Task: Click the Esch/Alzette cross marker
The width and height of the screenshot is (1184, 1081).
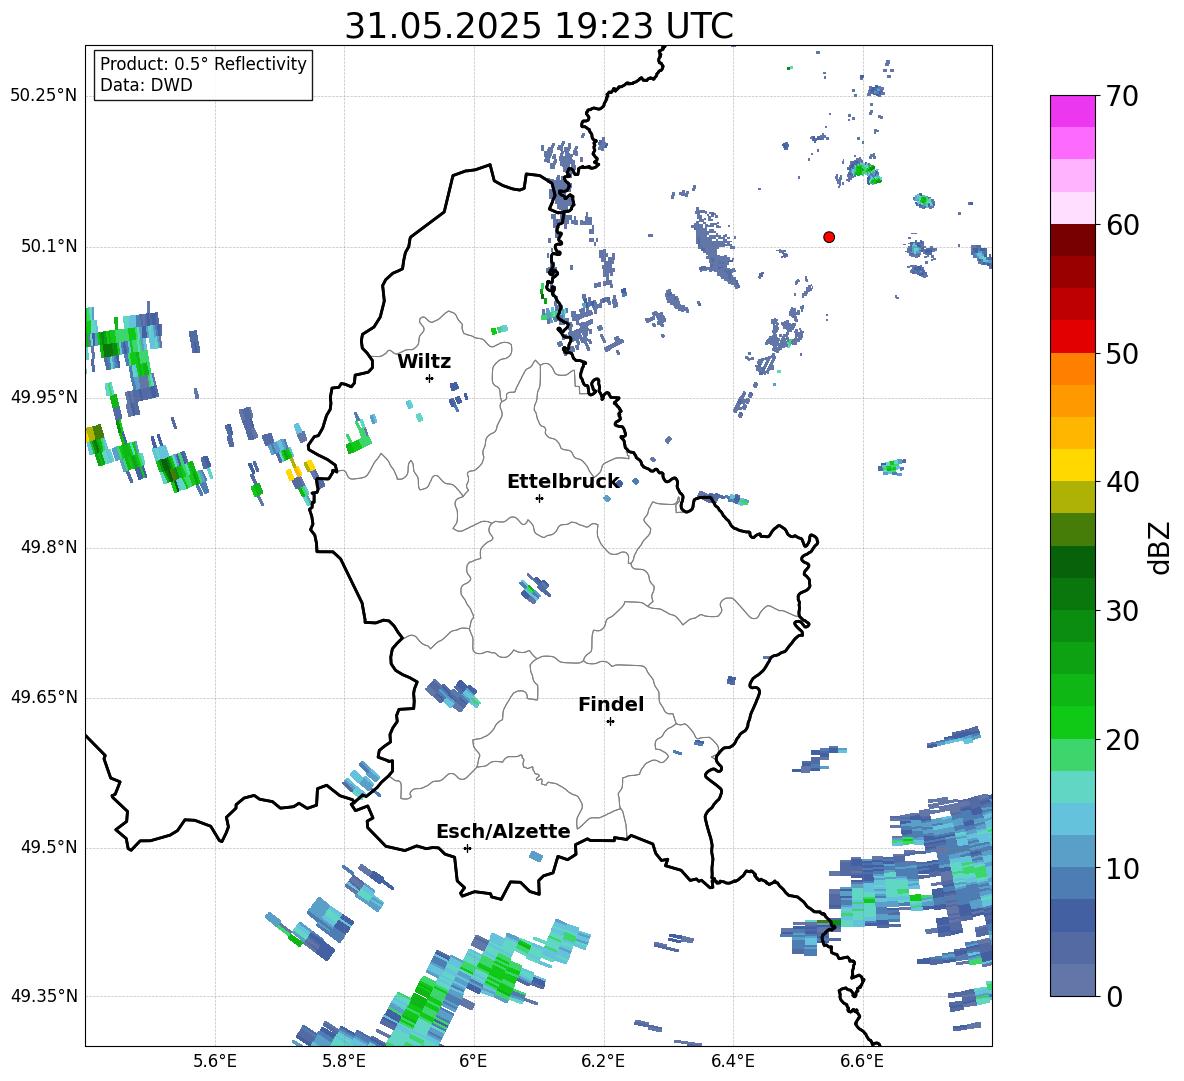Action: click(467, 848)
